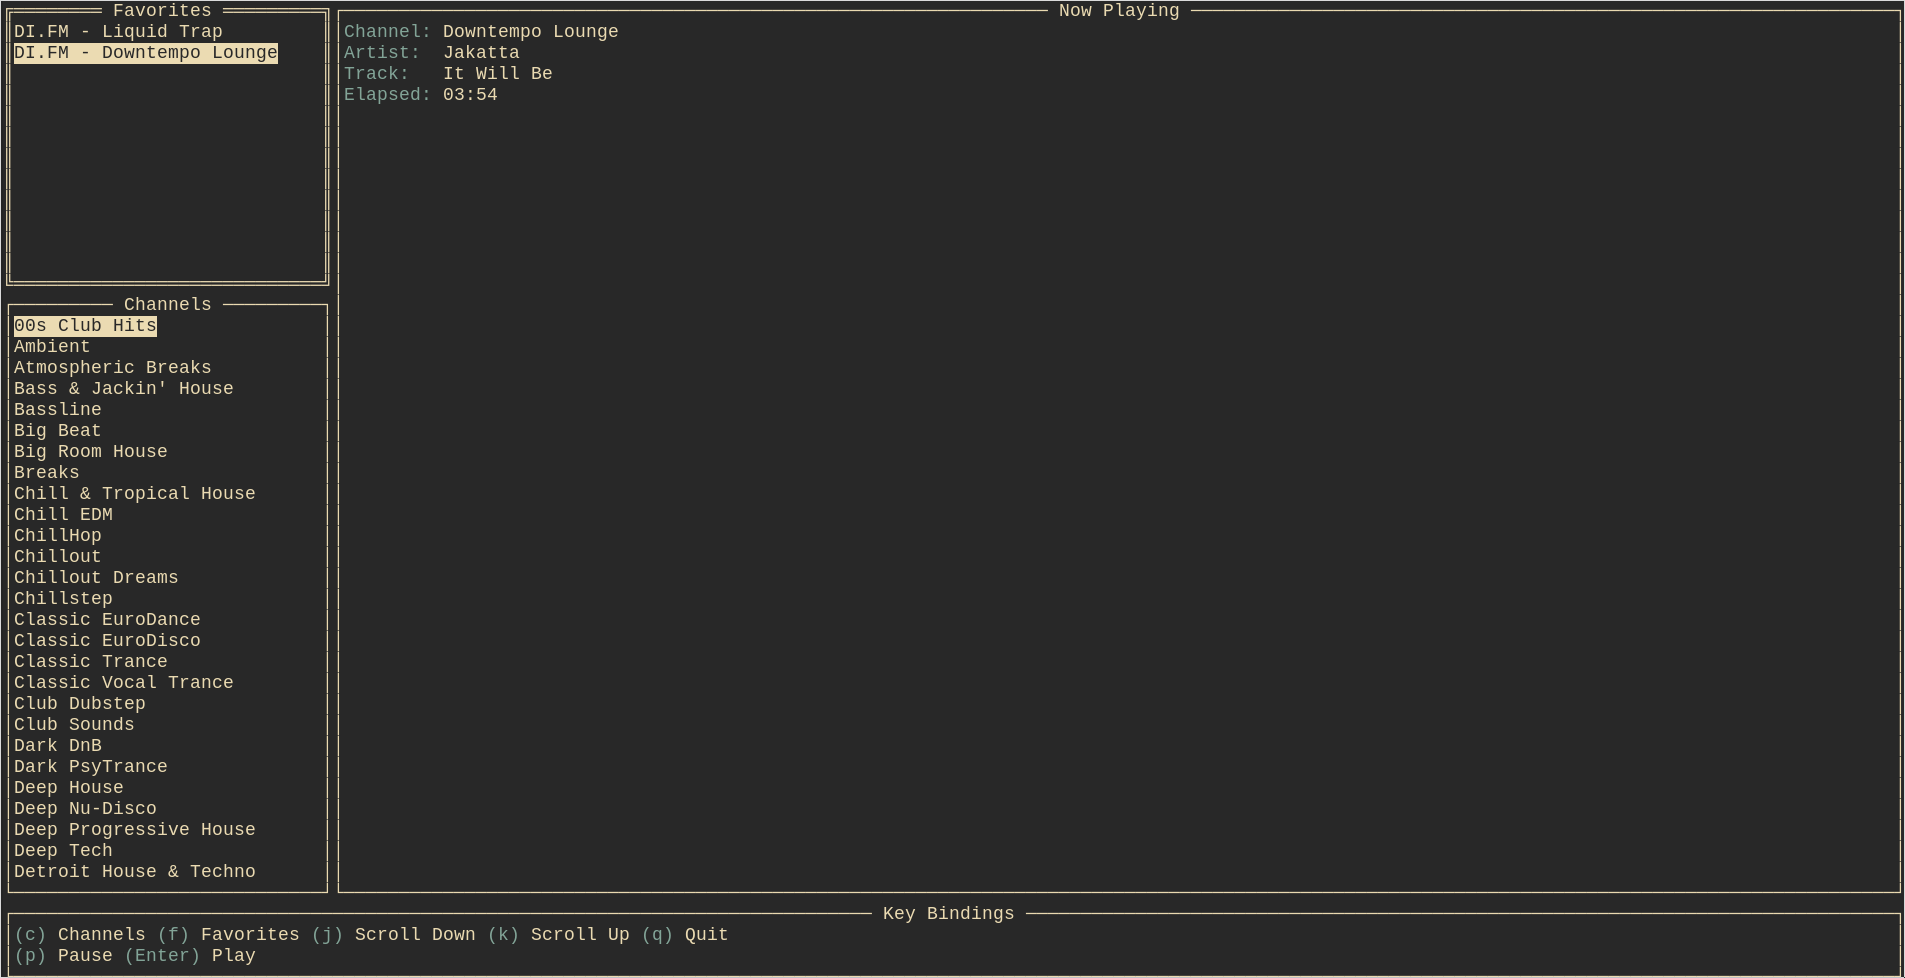Click the Now Playing panel title
Screen dimensions: 1905x978
(x=1119, y=11)
